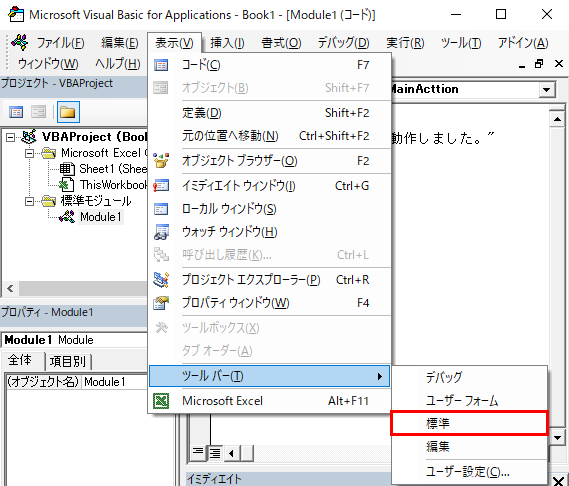Open the 実行(R) menu
569x486 pixels.
405,43
